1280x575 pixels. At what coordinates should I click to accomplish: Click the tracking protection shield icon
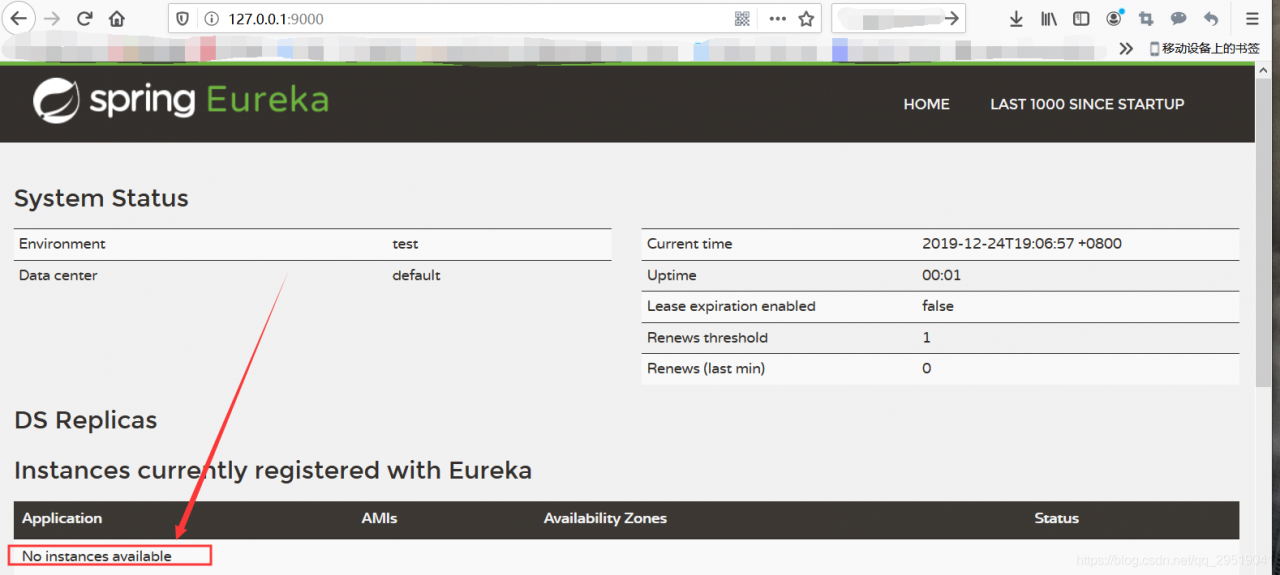(182, 19)
